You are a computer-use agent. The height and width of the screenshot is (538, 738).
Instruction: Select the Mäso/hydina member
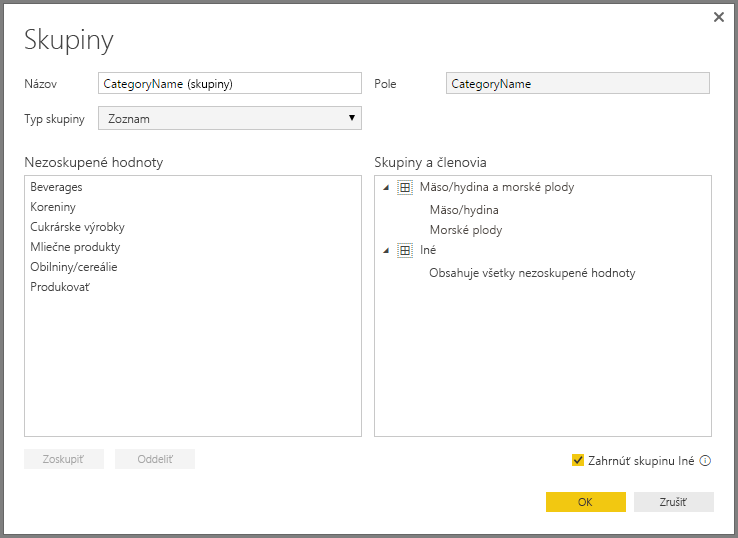pyautogui.click(x=464, y=210)
